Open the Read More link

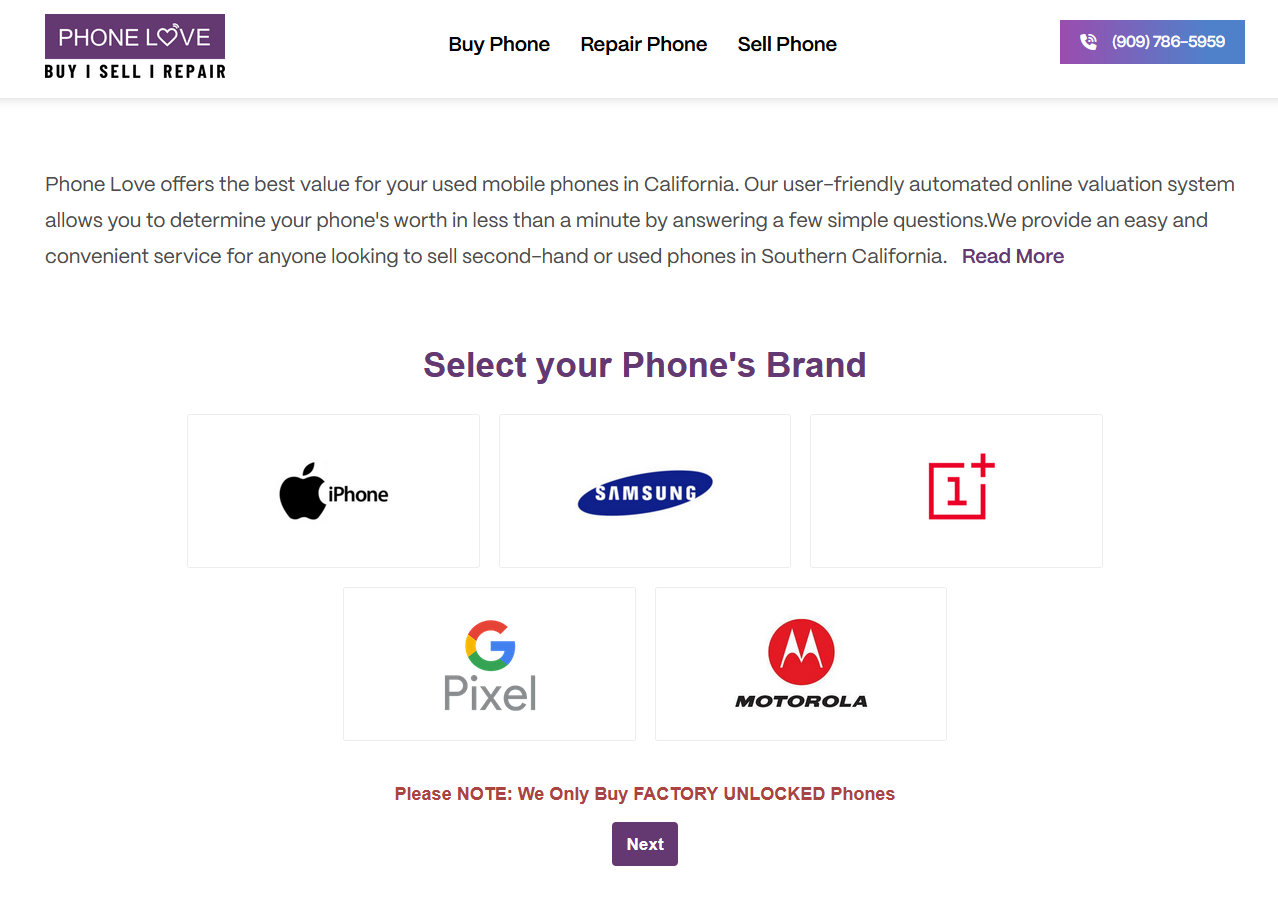point(1013,256)
